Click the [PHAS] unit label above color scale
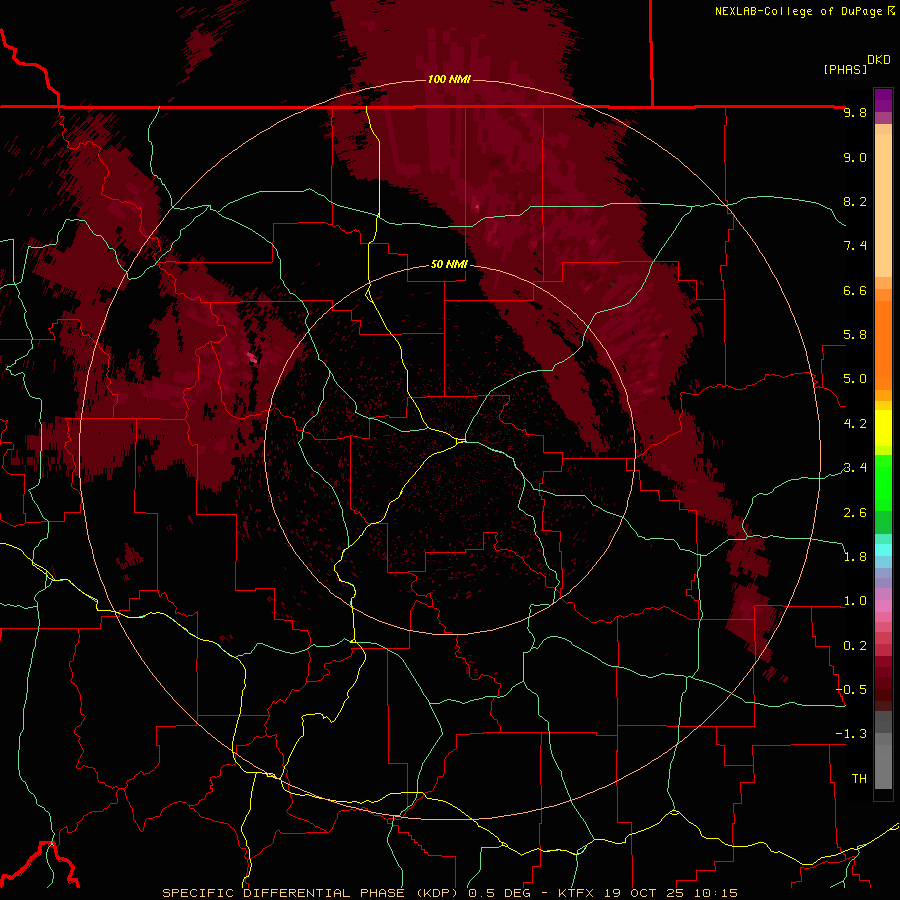900x900 pixels. [845, 69]
